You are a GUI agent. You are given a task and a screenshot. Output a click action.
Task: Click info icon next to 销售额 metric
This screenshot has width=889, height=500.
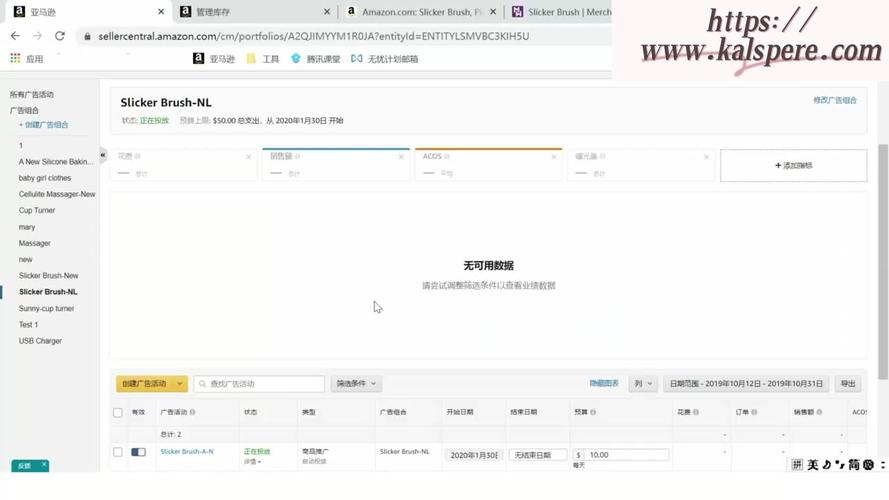(298, 156)
